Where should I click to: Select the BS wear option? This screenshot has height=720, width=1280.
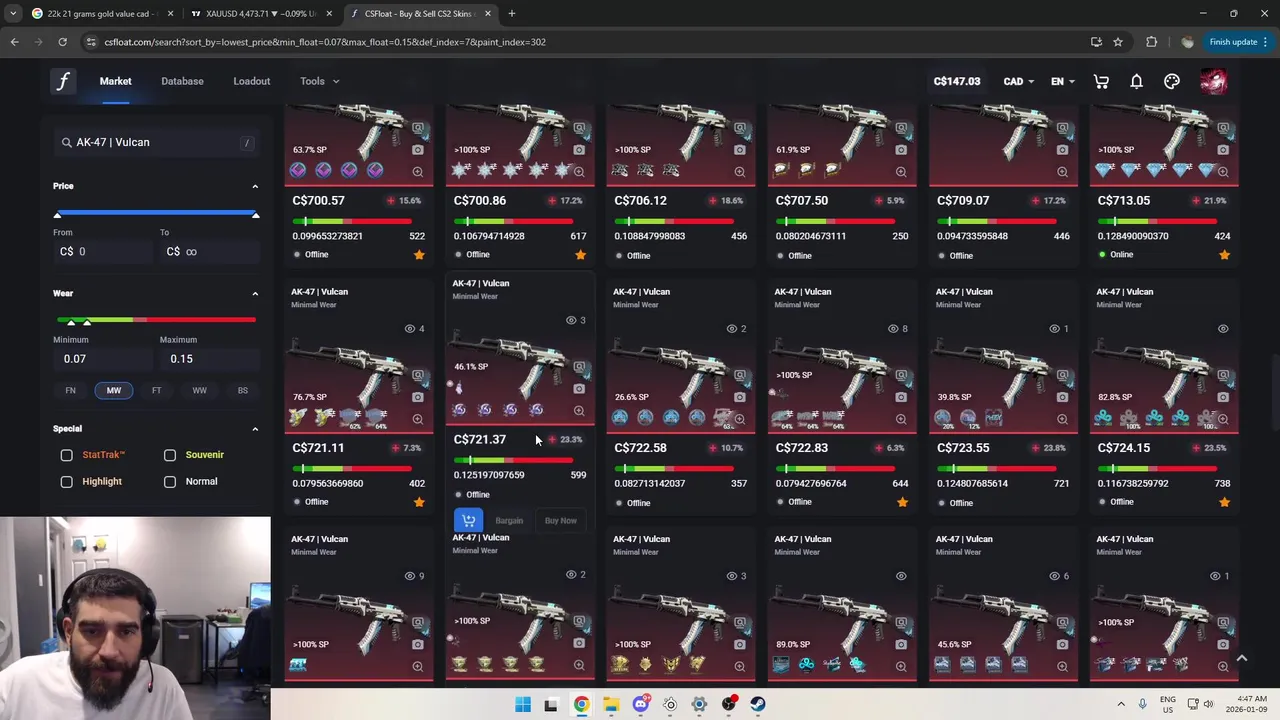[242, 390]
